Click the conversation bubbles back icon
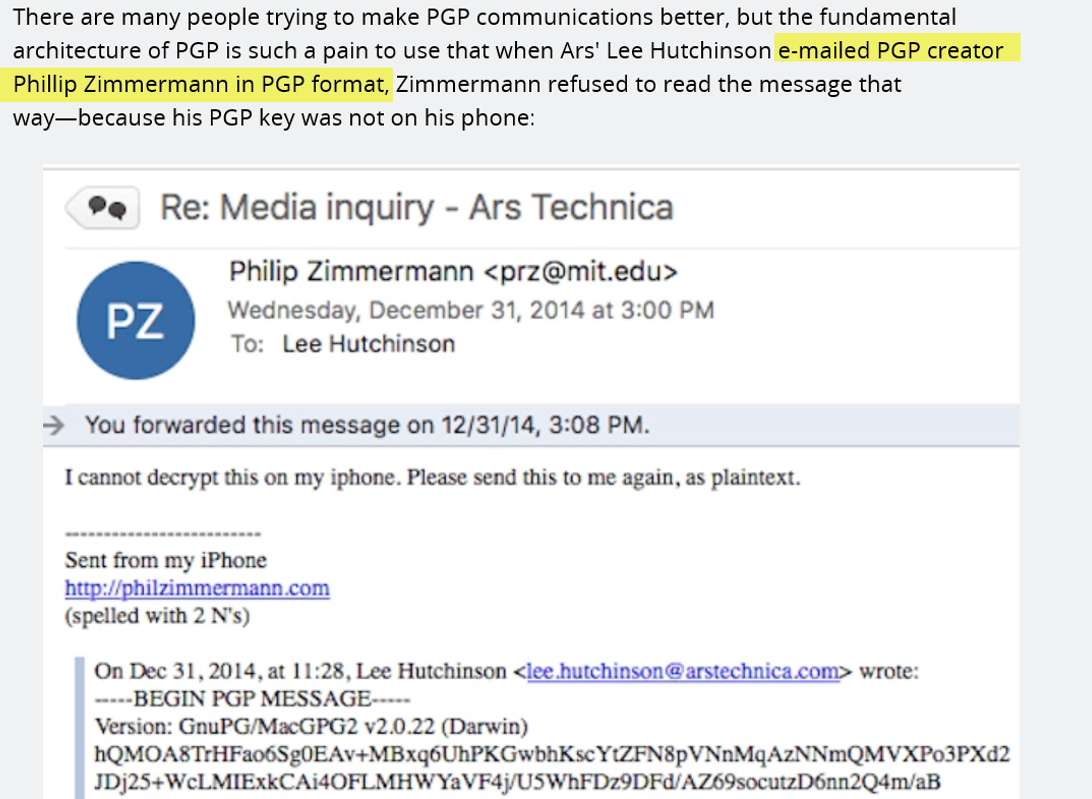 [x=103, y=208]
